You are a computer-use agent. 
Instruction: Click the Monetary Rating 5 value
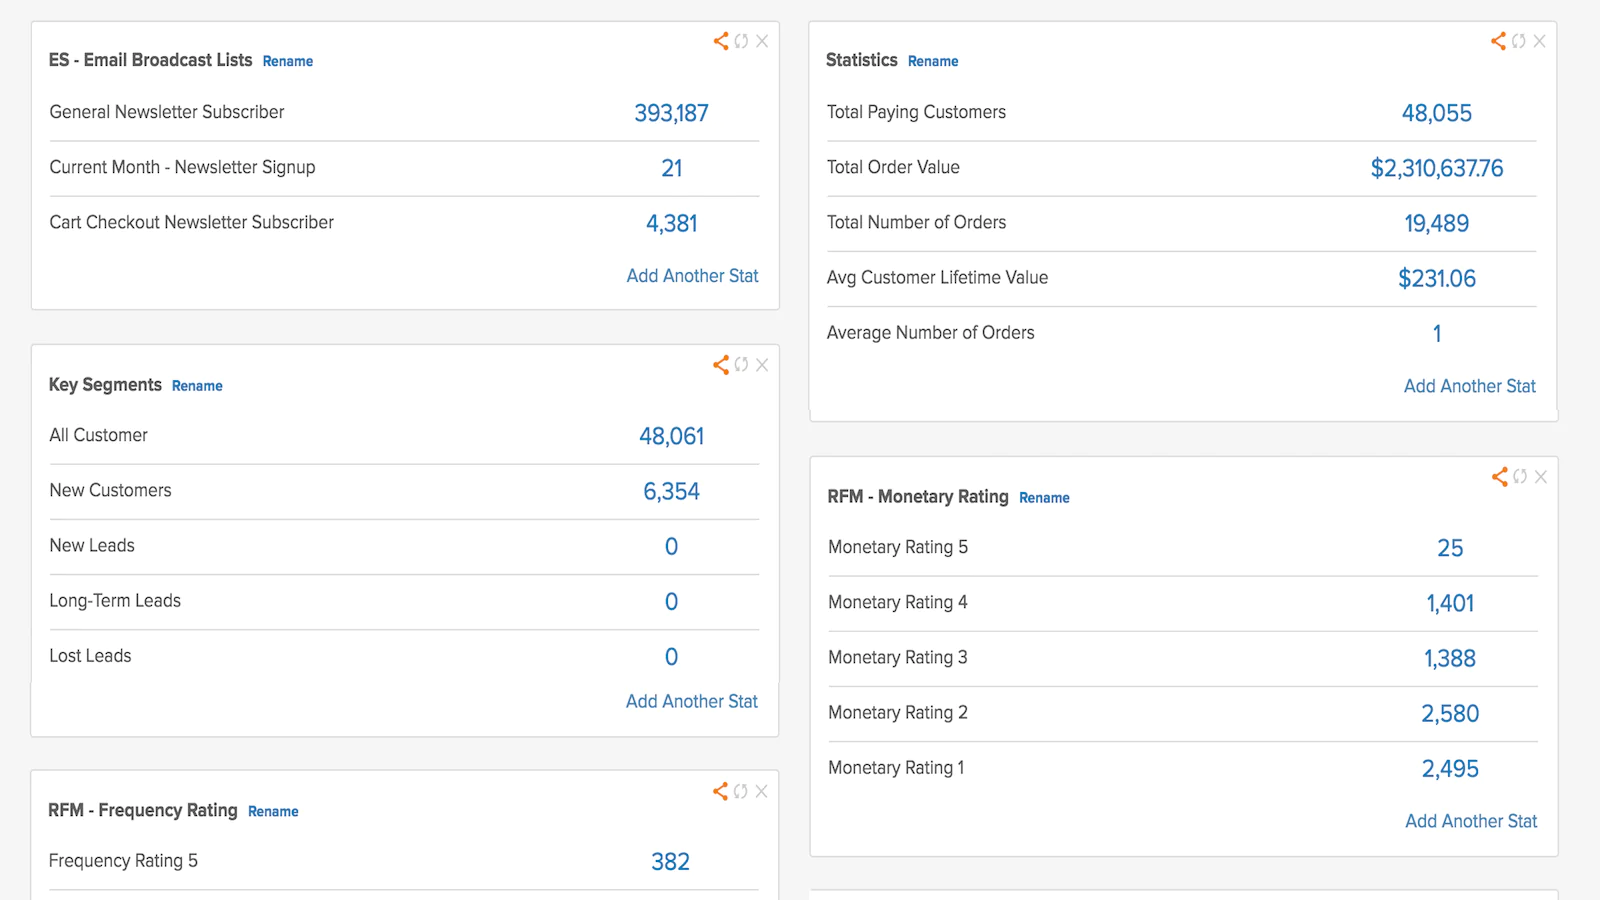click(x=1450, y=547)
